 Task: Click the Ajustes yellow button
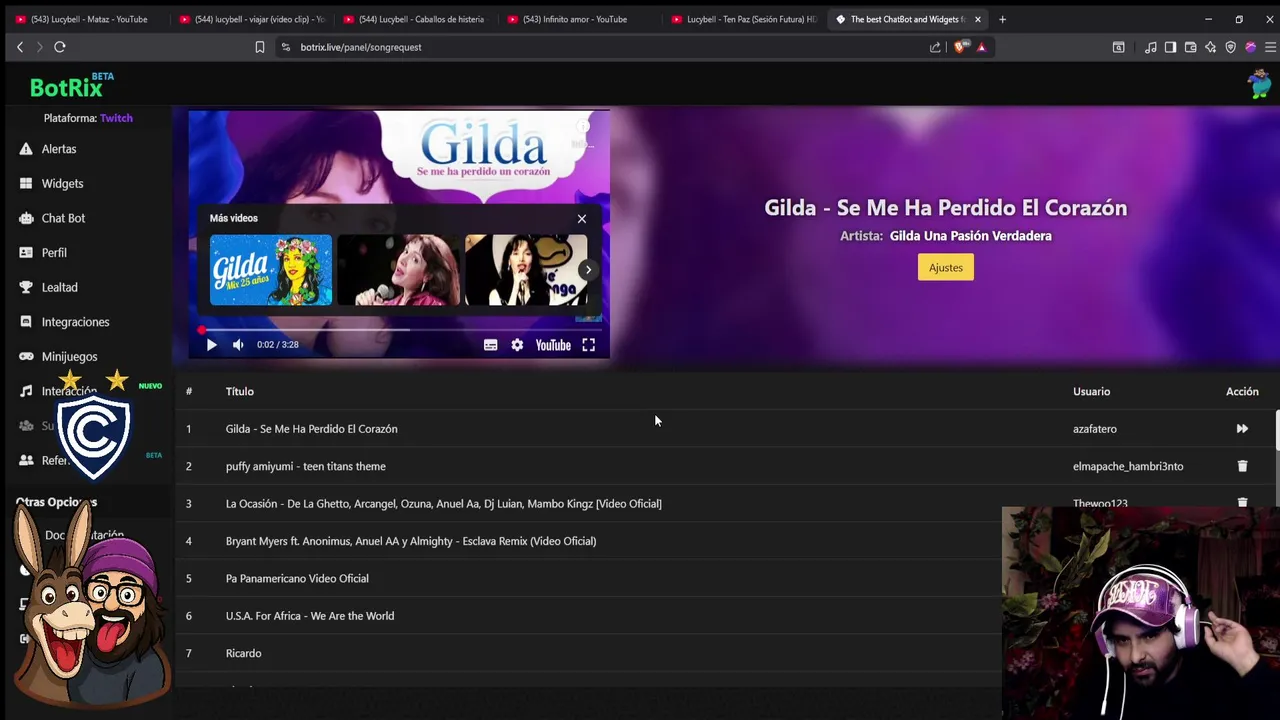click(x=945, y=267)
